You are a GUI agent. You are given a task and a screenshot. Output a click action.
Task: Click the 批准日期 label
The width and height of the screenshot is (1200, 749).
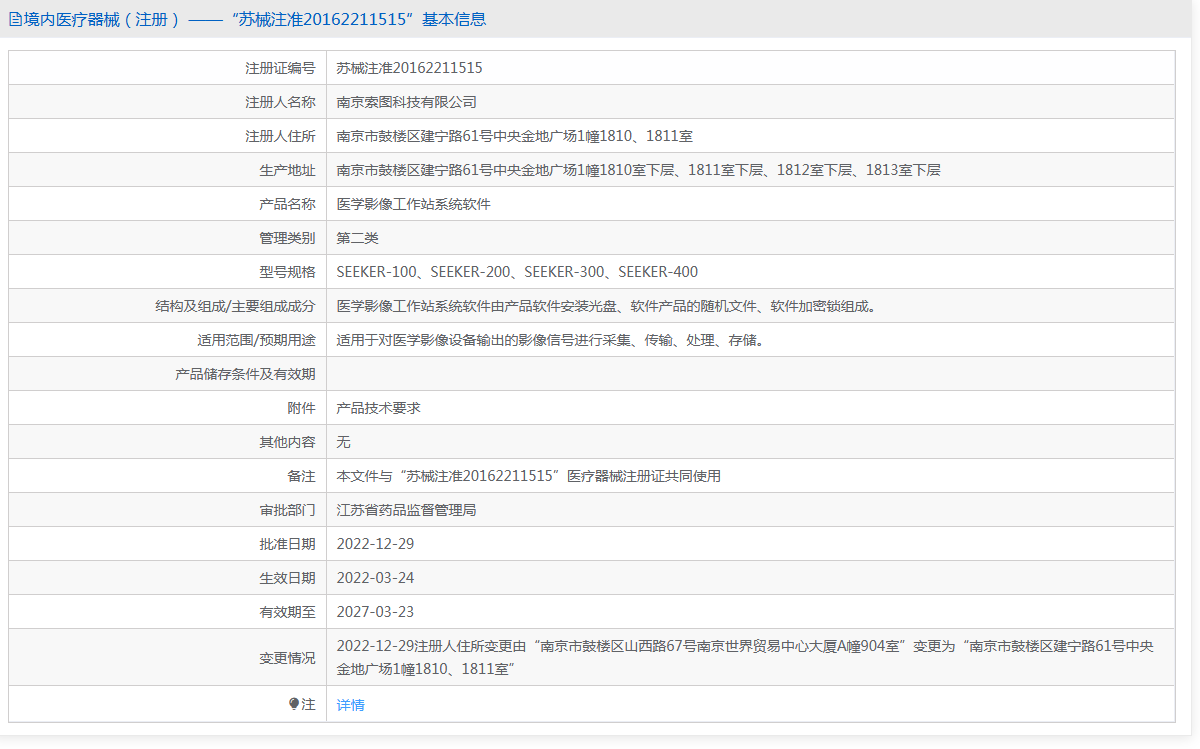click(288, 544)
